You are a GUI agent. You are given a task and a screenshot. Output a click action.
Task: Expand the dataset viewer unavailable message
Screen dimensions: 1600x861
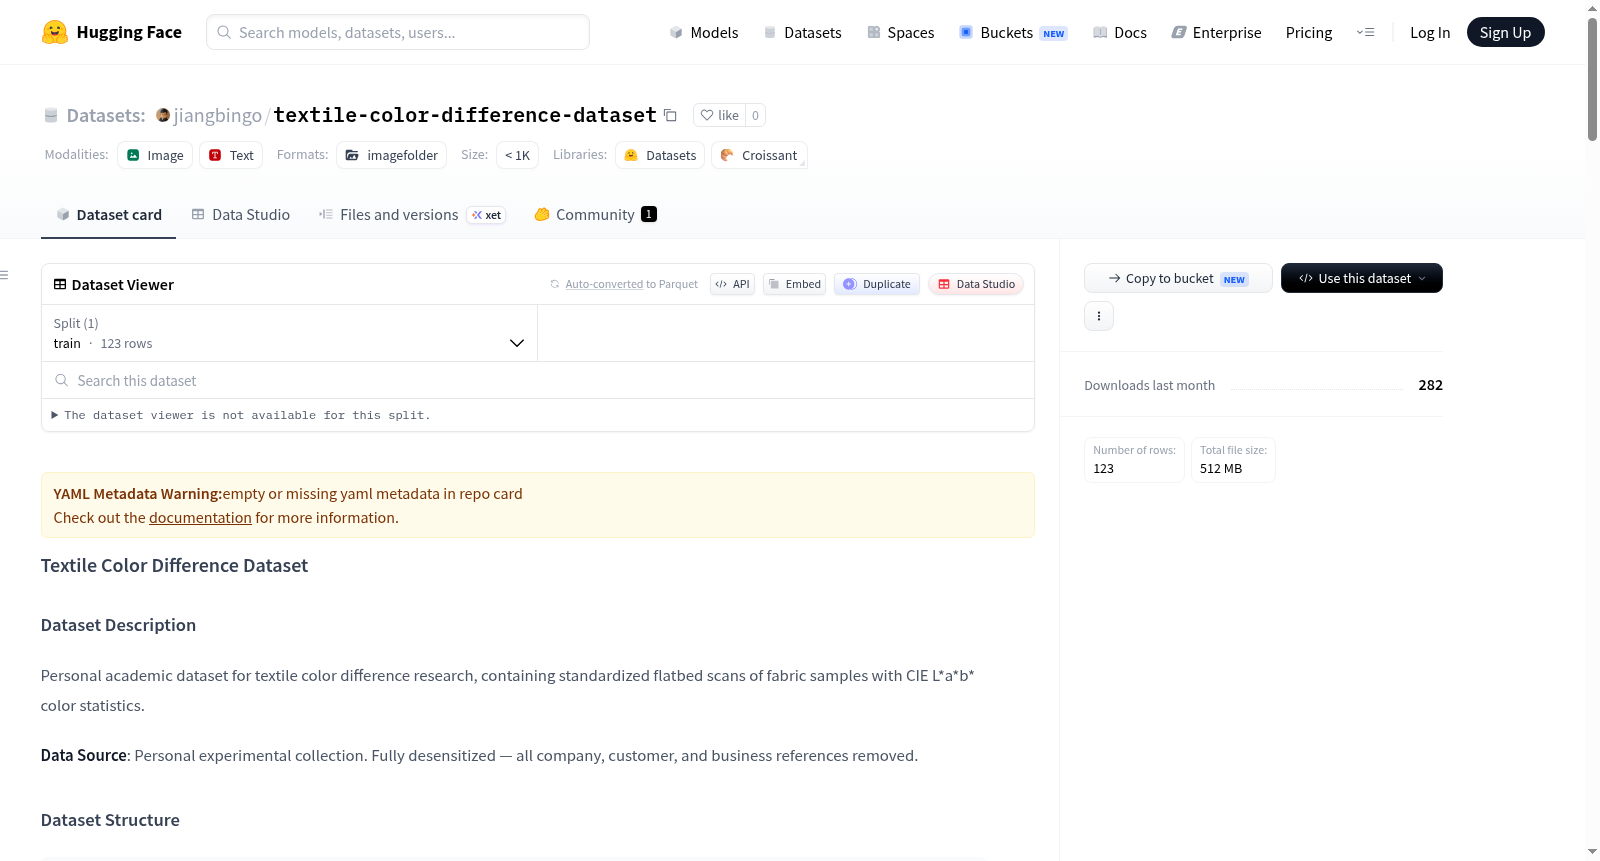[241, 415]
